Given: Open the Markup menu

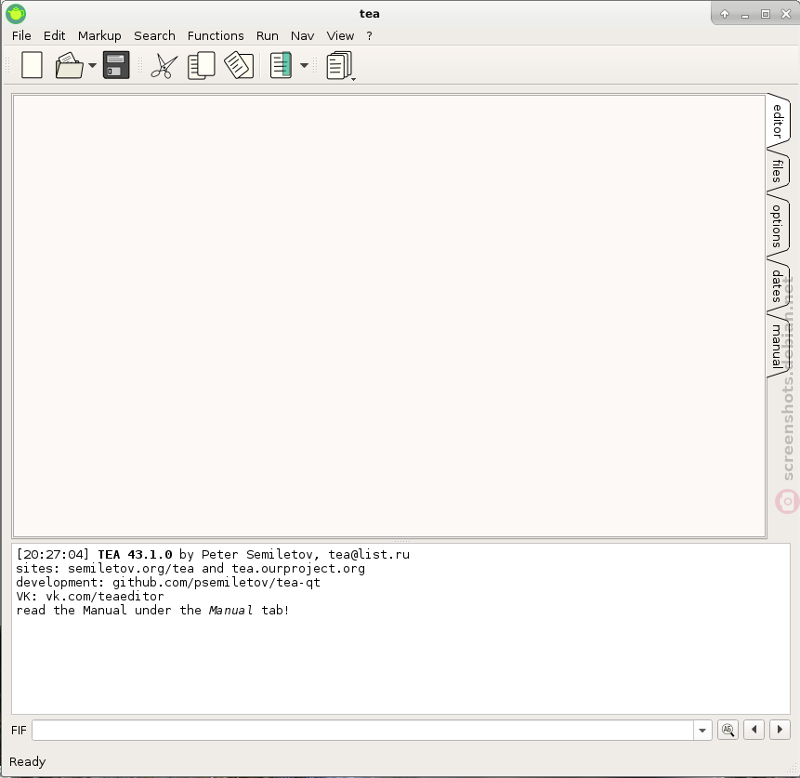Looking at the screenshot, I should 99,36.
